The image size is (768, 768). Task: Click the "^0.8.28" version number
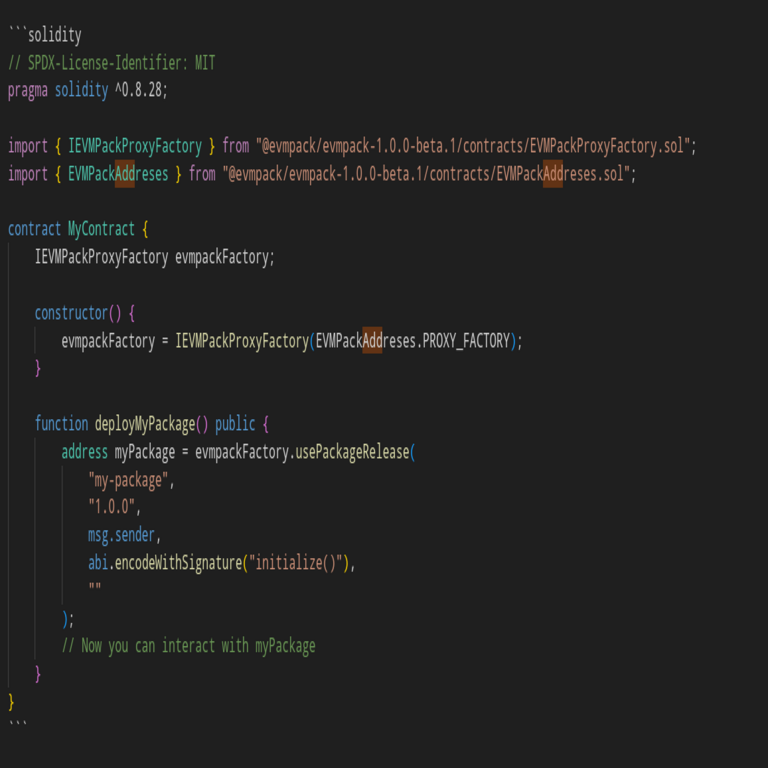(x=140, y=90)
